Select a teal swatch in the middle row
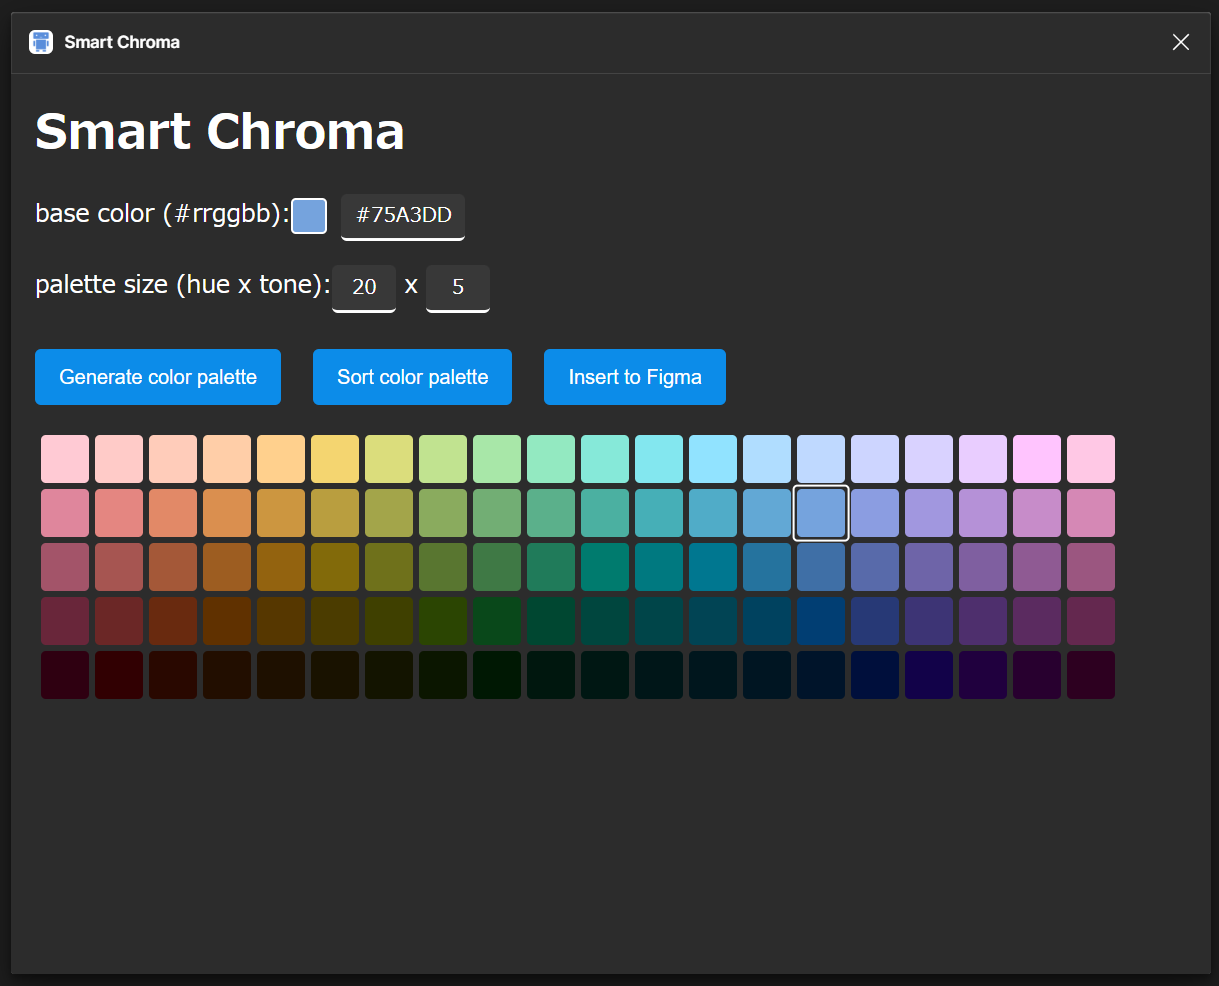The width and height of the screenshot is (1219, 986). coord(659,566)
